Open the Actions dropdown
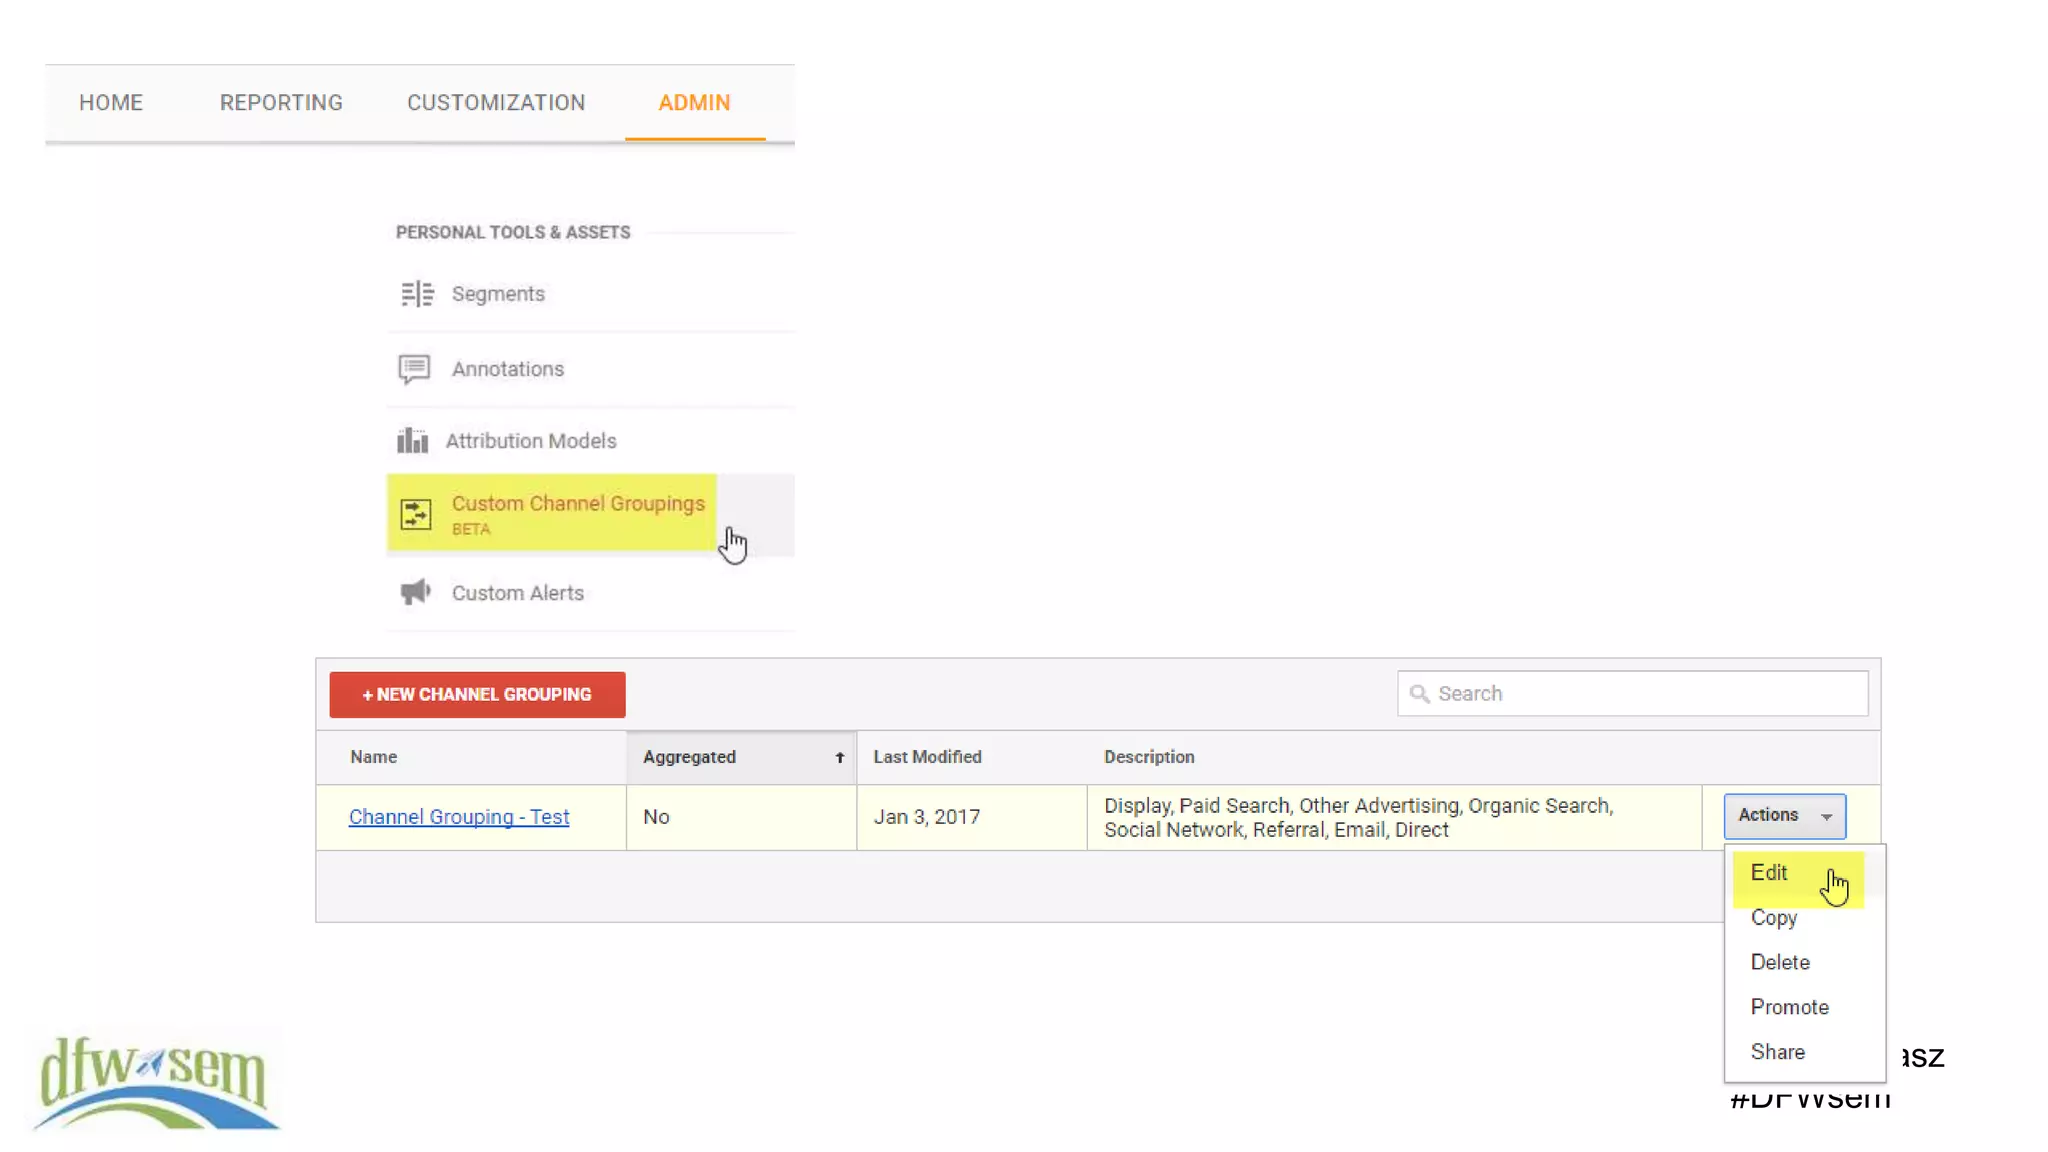 pyautogui.click(x=1784, y=816)
